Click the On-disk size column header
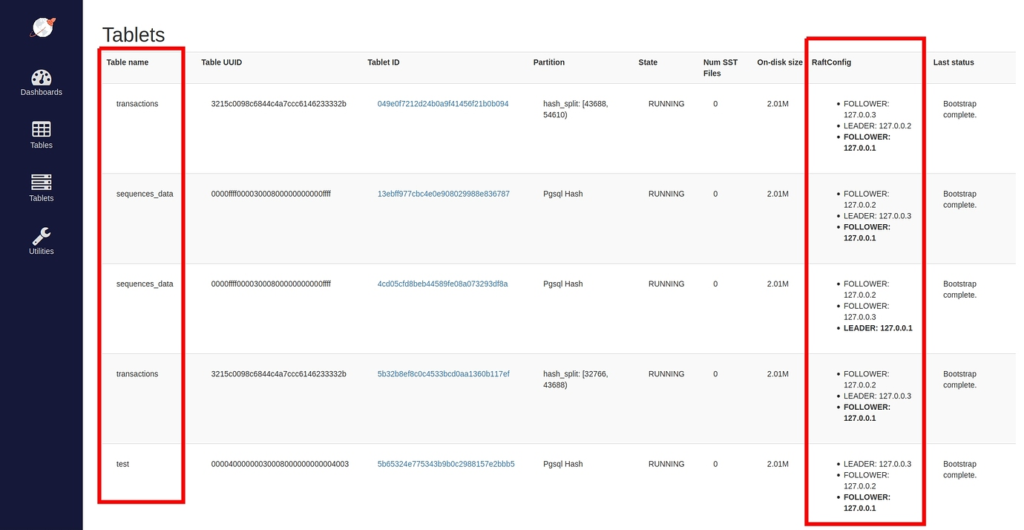The height and width of the screenshot is (530, 1024). tap(779, 62)
